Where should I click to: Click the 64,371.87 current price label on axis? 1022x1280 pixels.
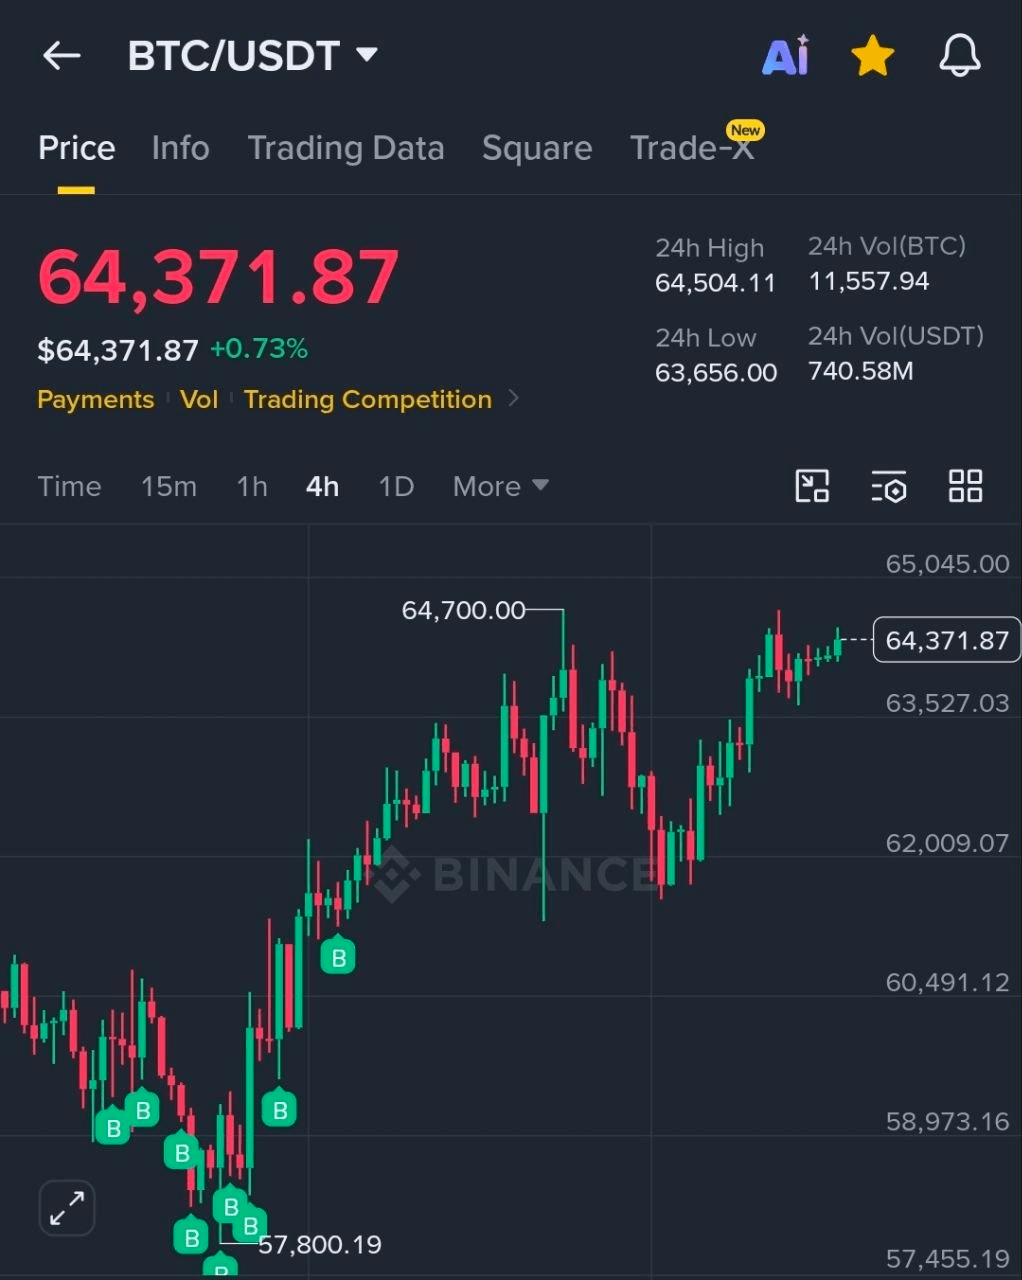(946, 640)
